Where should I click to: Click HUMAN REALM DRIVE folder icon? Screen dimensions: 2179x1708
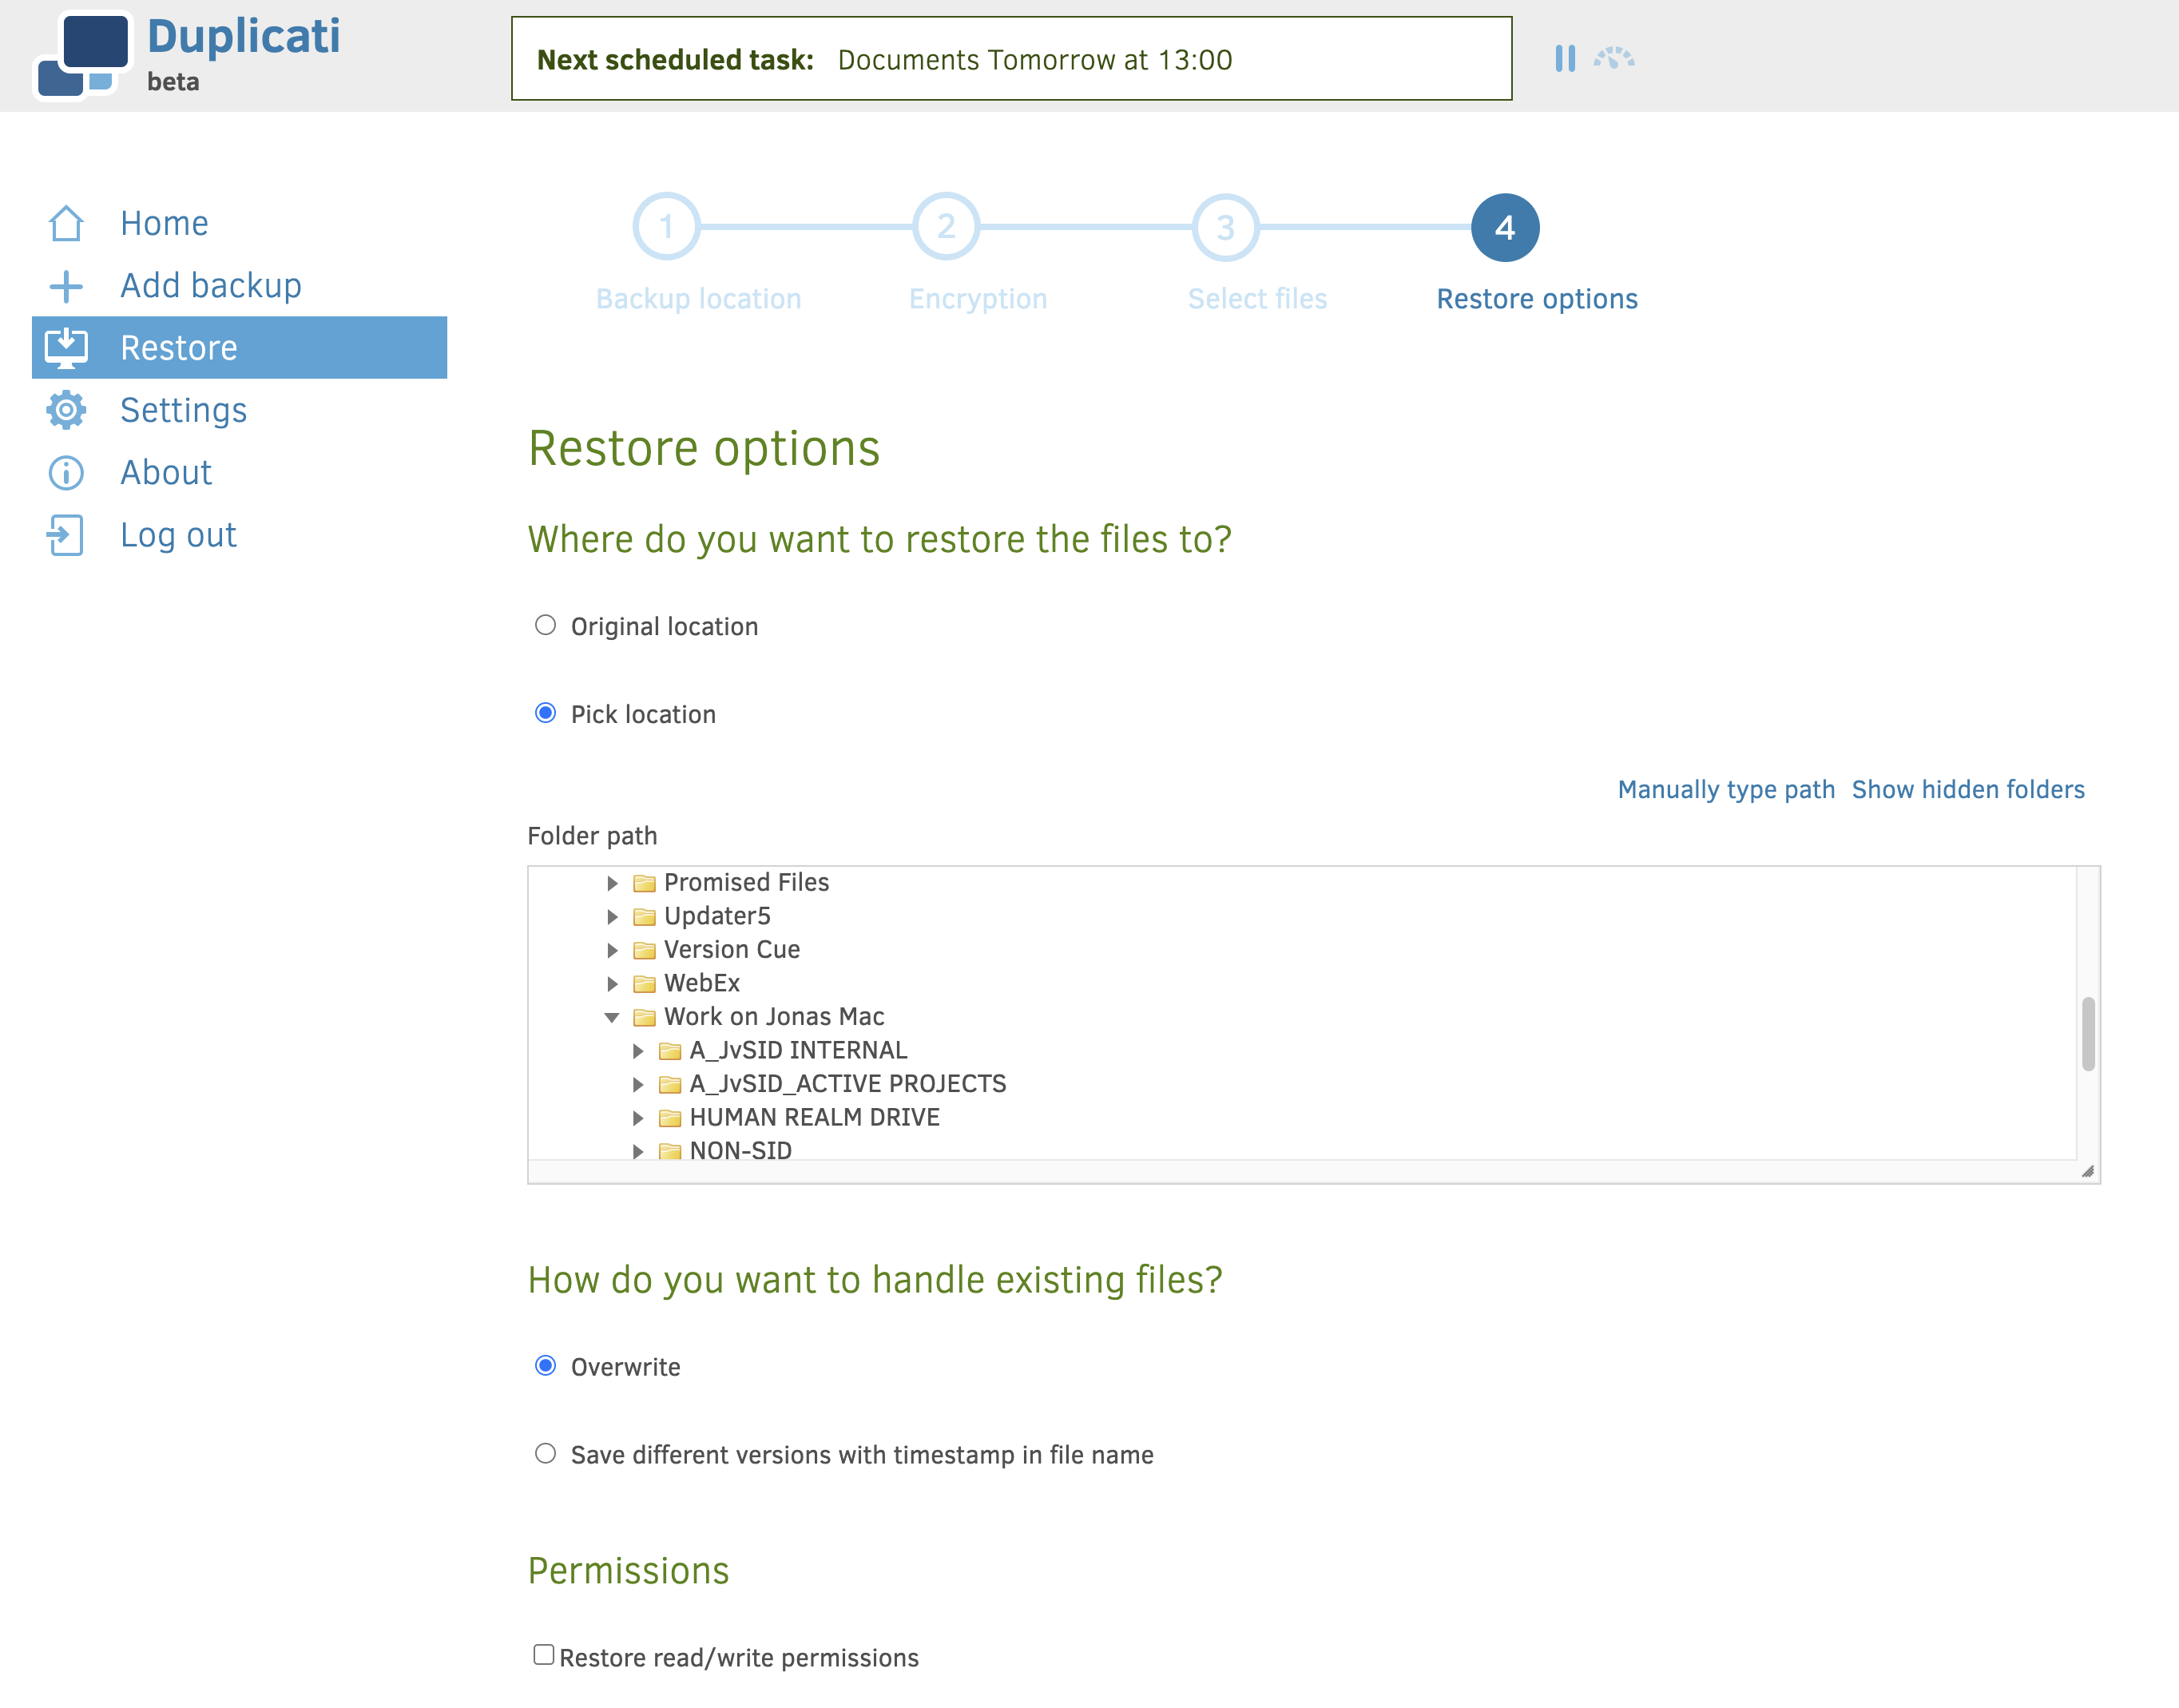[670, 1118]
